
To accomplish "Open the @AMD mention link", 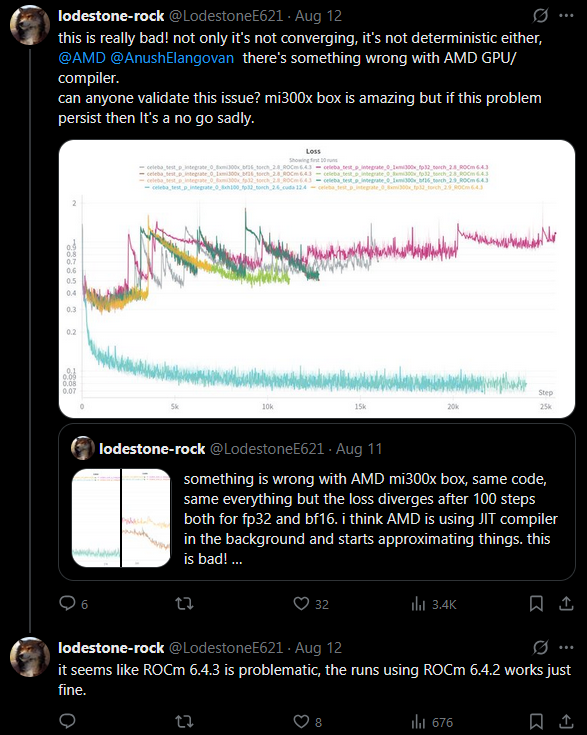I will [82, 58].
